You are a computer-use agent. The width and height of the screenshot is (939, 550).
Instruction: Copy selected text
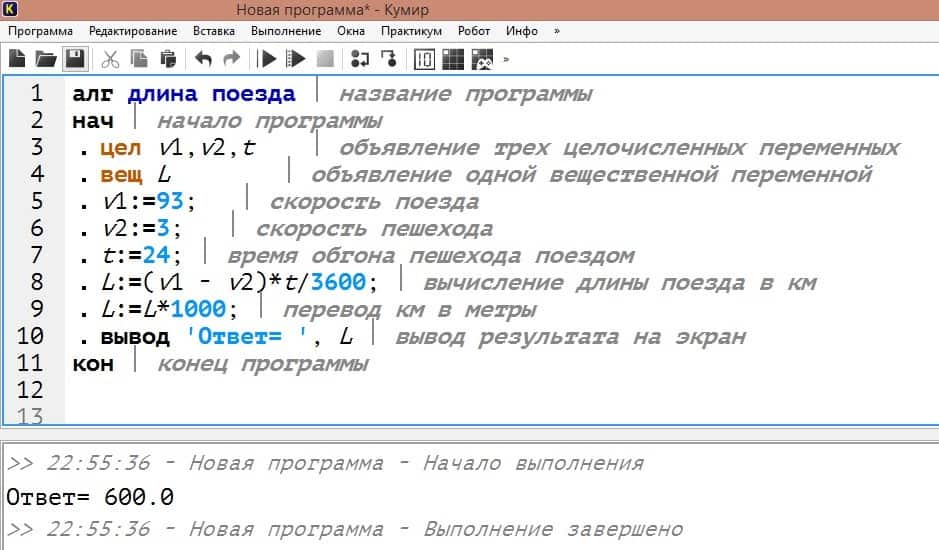click(139, 59)
